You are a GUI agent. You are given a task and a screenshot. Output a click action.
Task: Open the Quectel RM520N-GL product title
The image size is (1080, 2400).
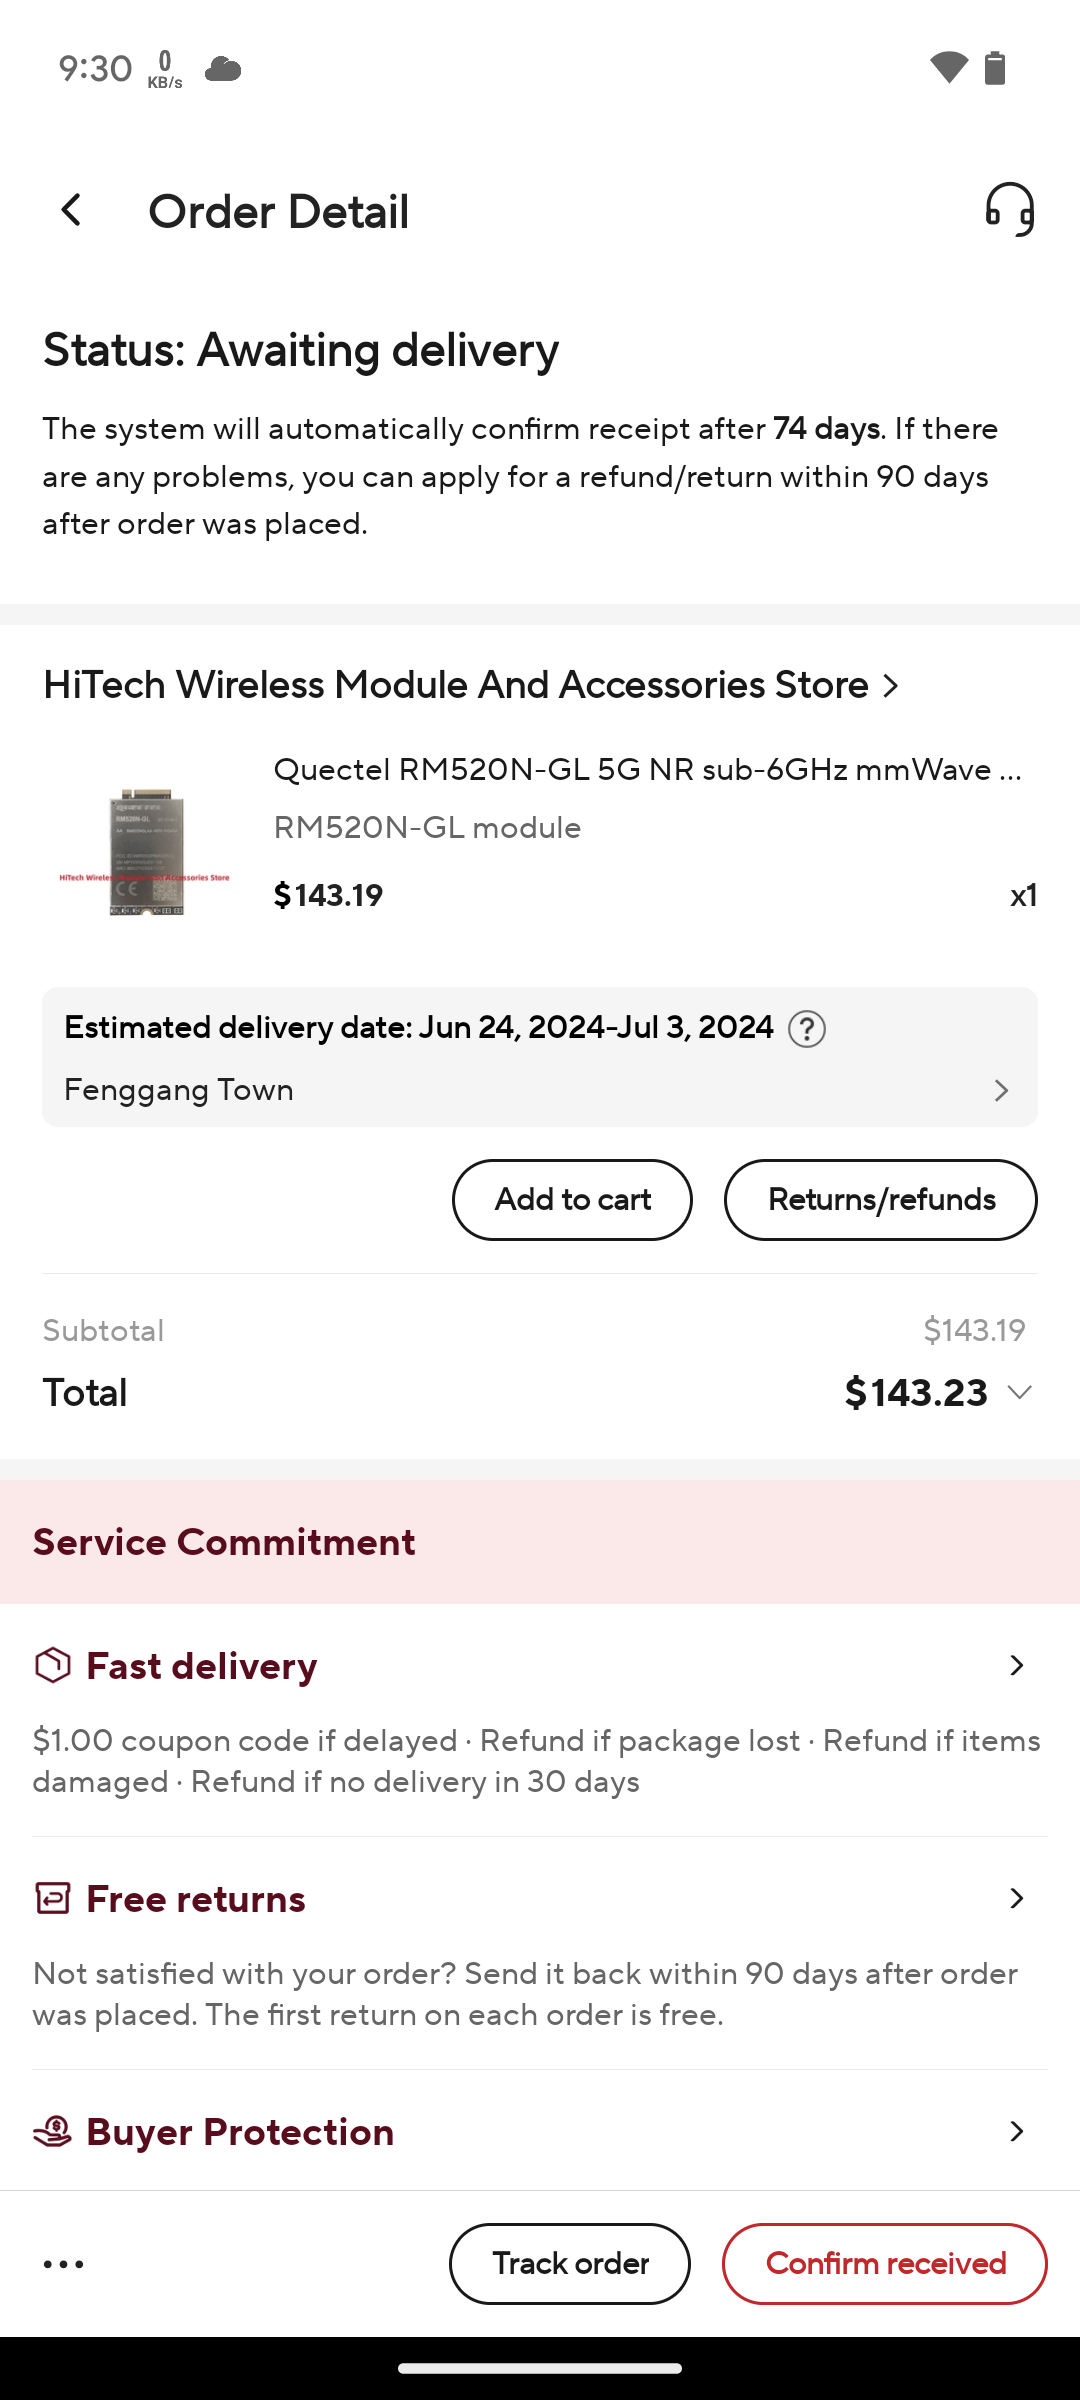(646, 770)
